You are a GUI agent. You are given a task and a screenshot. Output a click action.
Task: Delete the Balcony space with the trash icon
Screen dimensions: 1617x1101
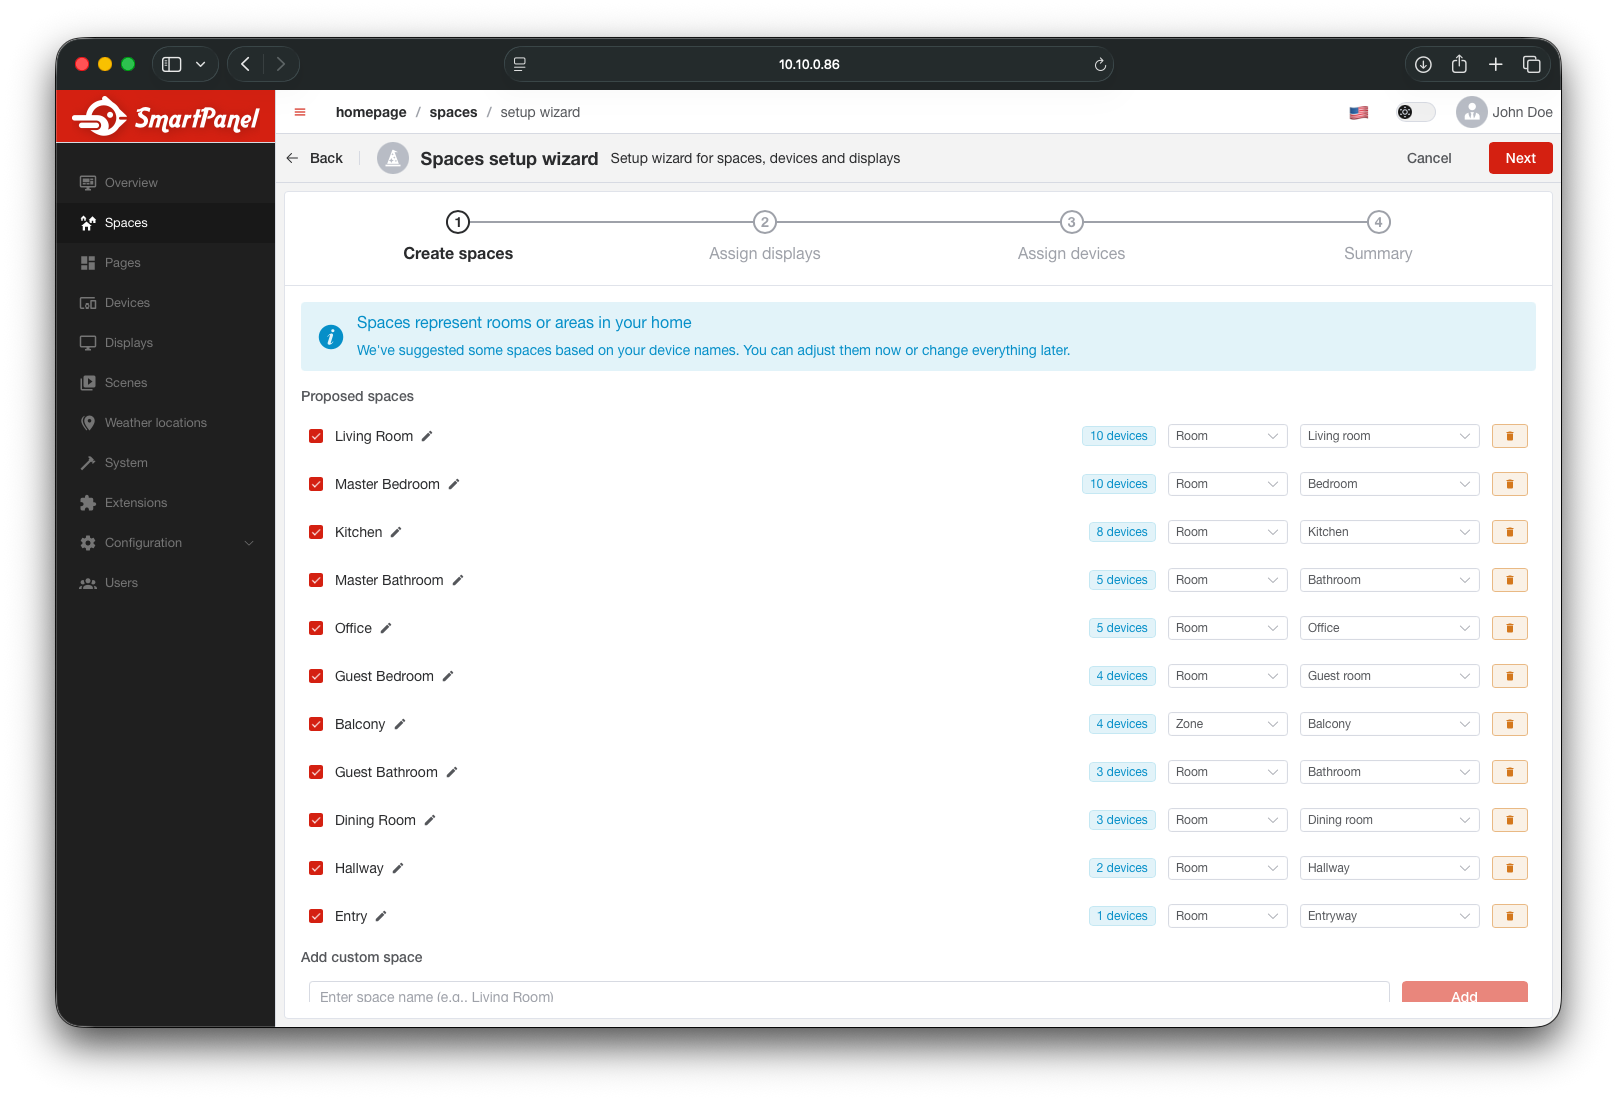click(x=1509, y=723)
